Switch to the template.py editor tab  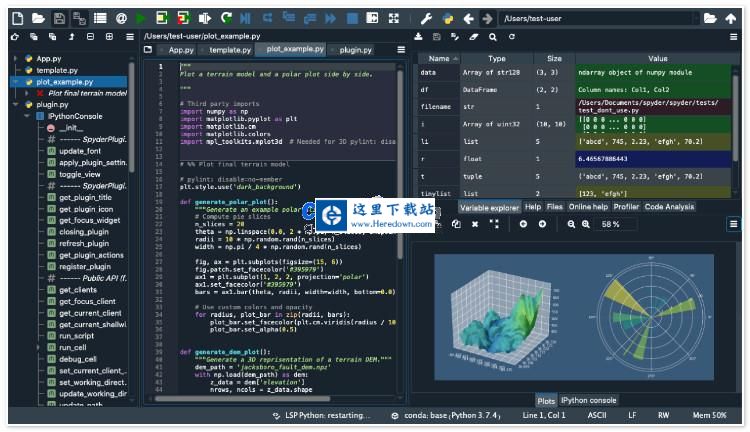[x=230, y=50]
